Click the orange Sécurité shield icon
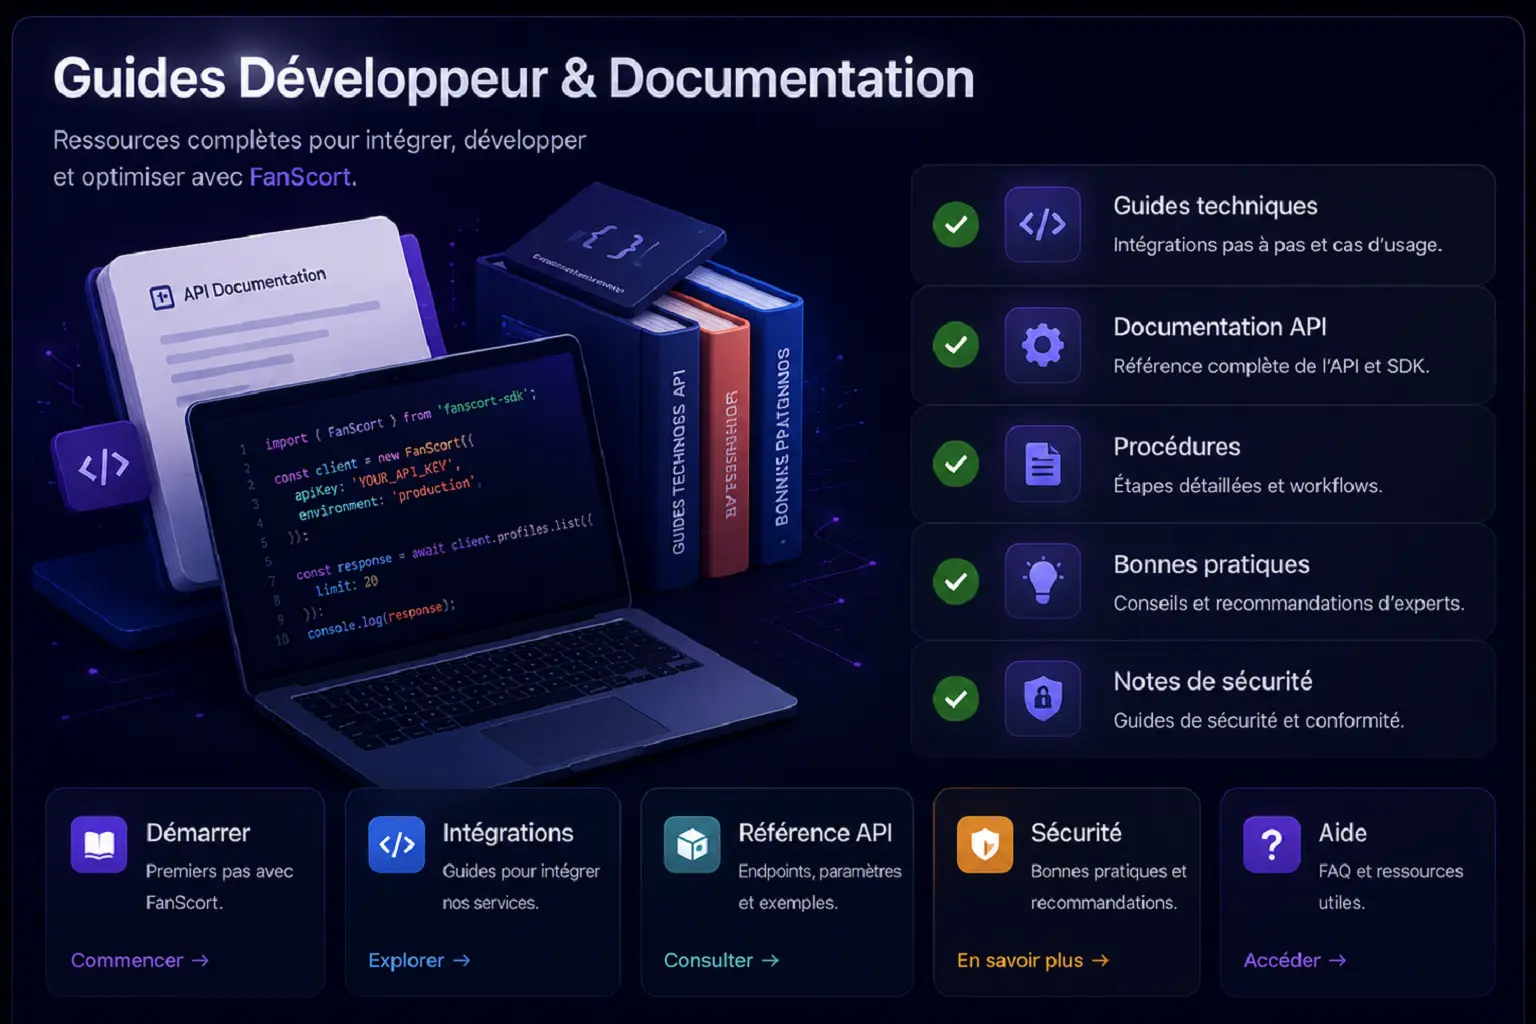The height and width of the screenshot is (1024, 1536). point(985,845)
